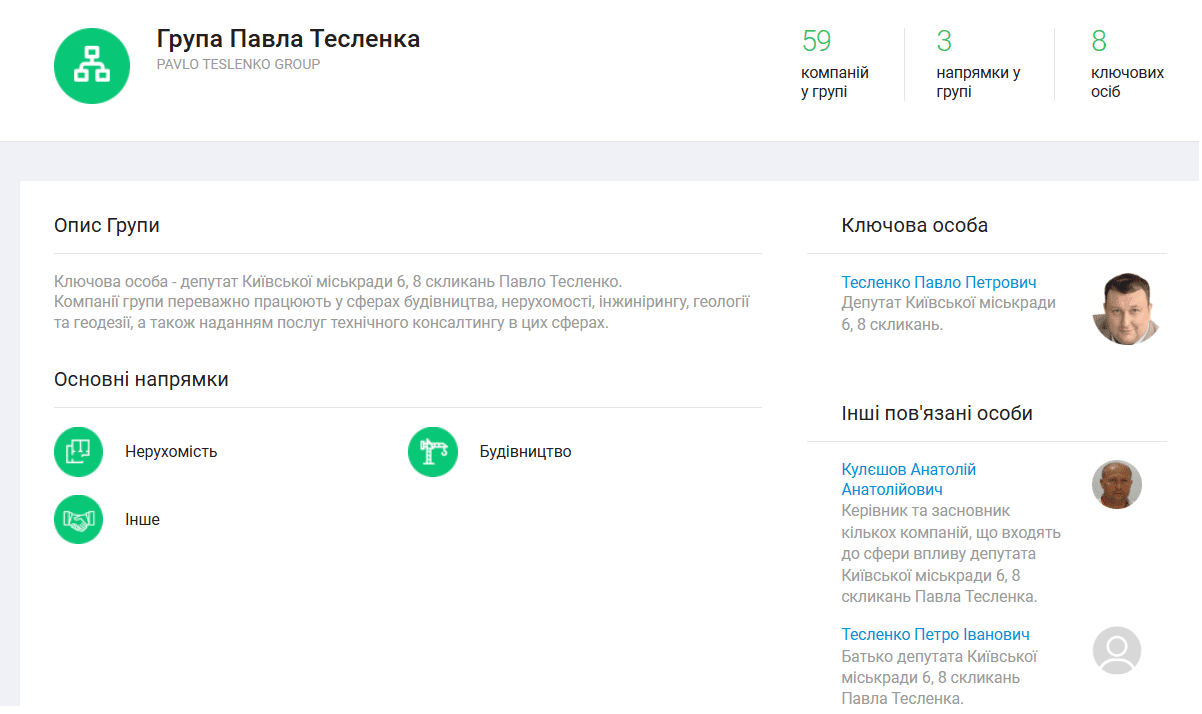Open the Кулєшов Анатолій Анатолійович link
This screenshot has width=1202, height=714.
tap(908, 480)
